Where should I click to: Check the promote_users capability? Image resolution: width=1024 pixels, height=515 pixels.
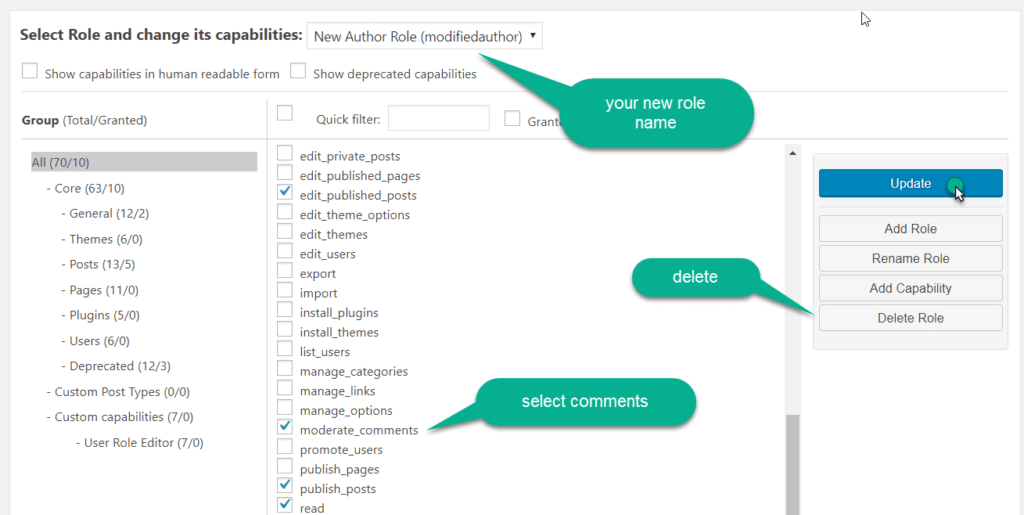pos(285,447)
